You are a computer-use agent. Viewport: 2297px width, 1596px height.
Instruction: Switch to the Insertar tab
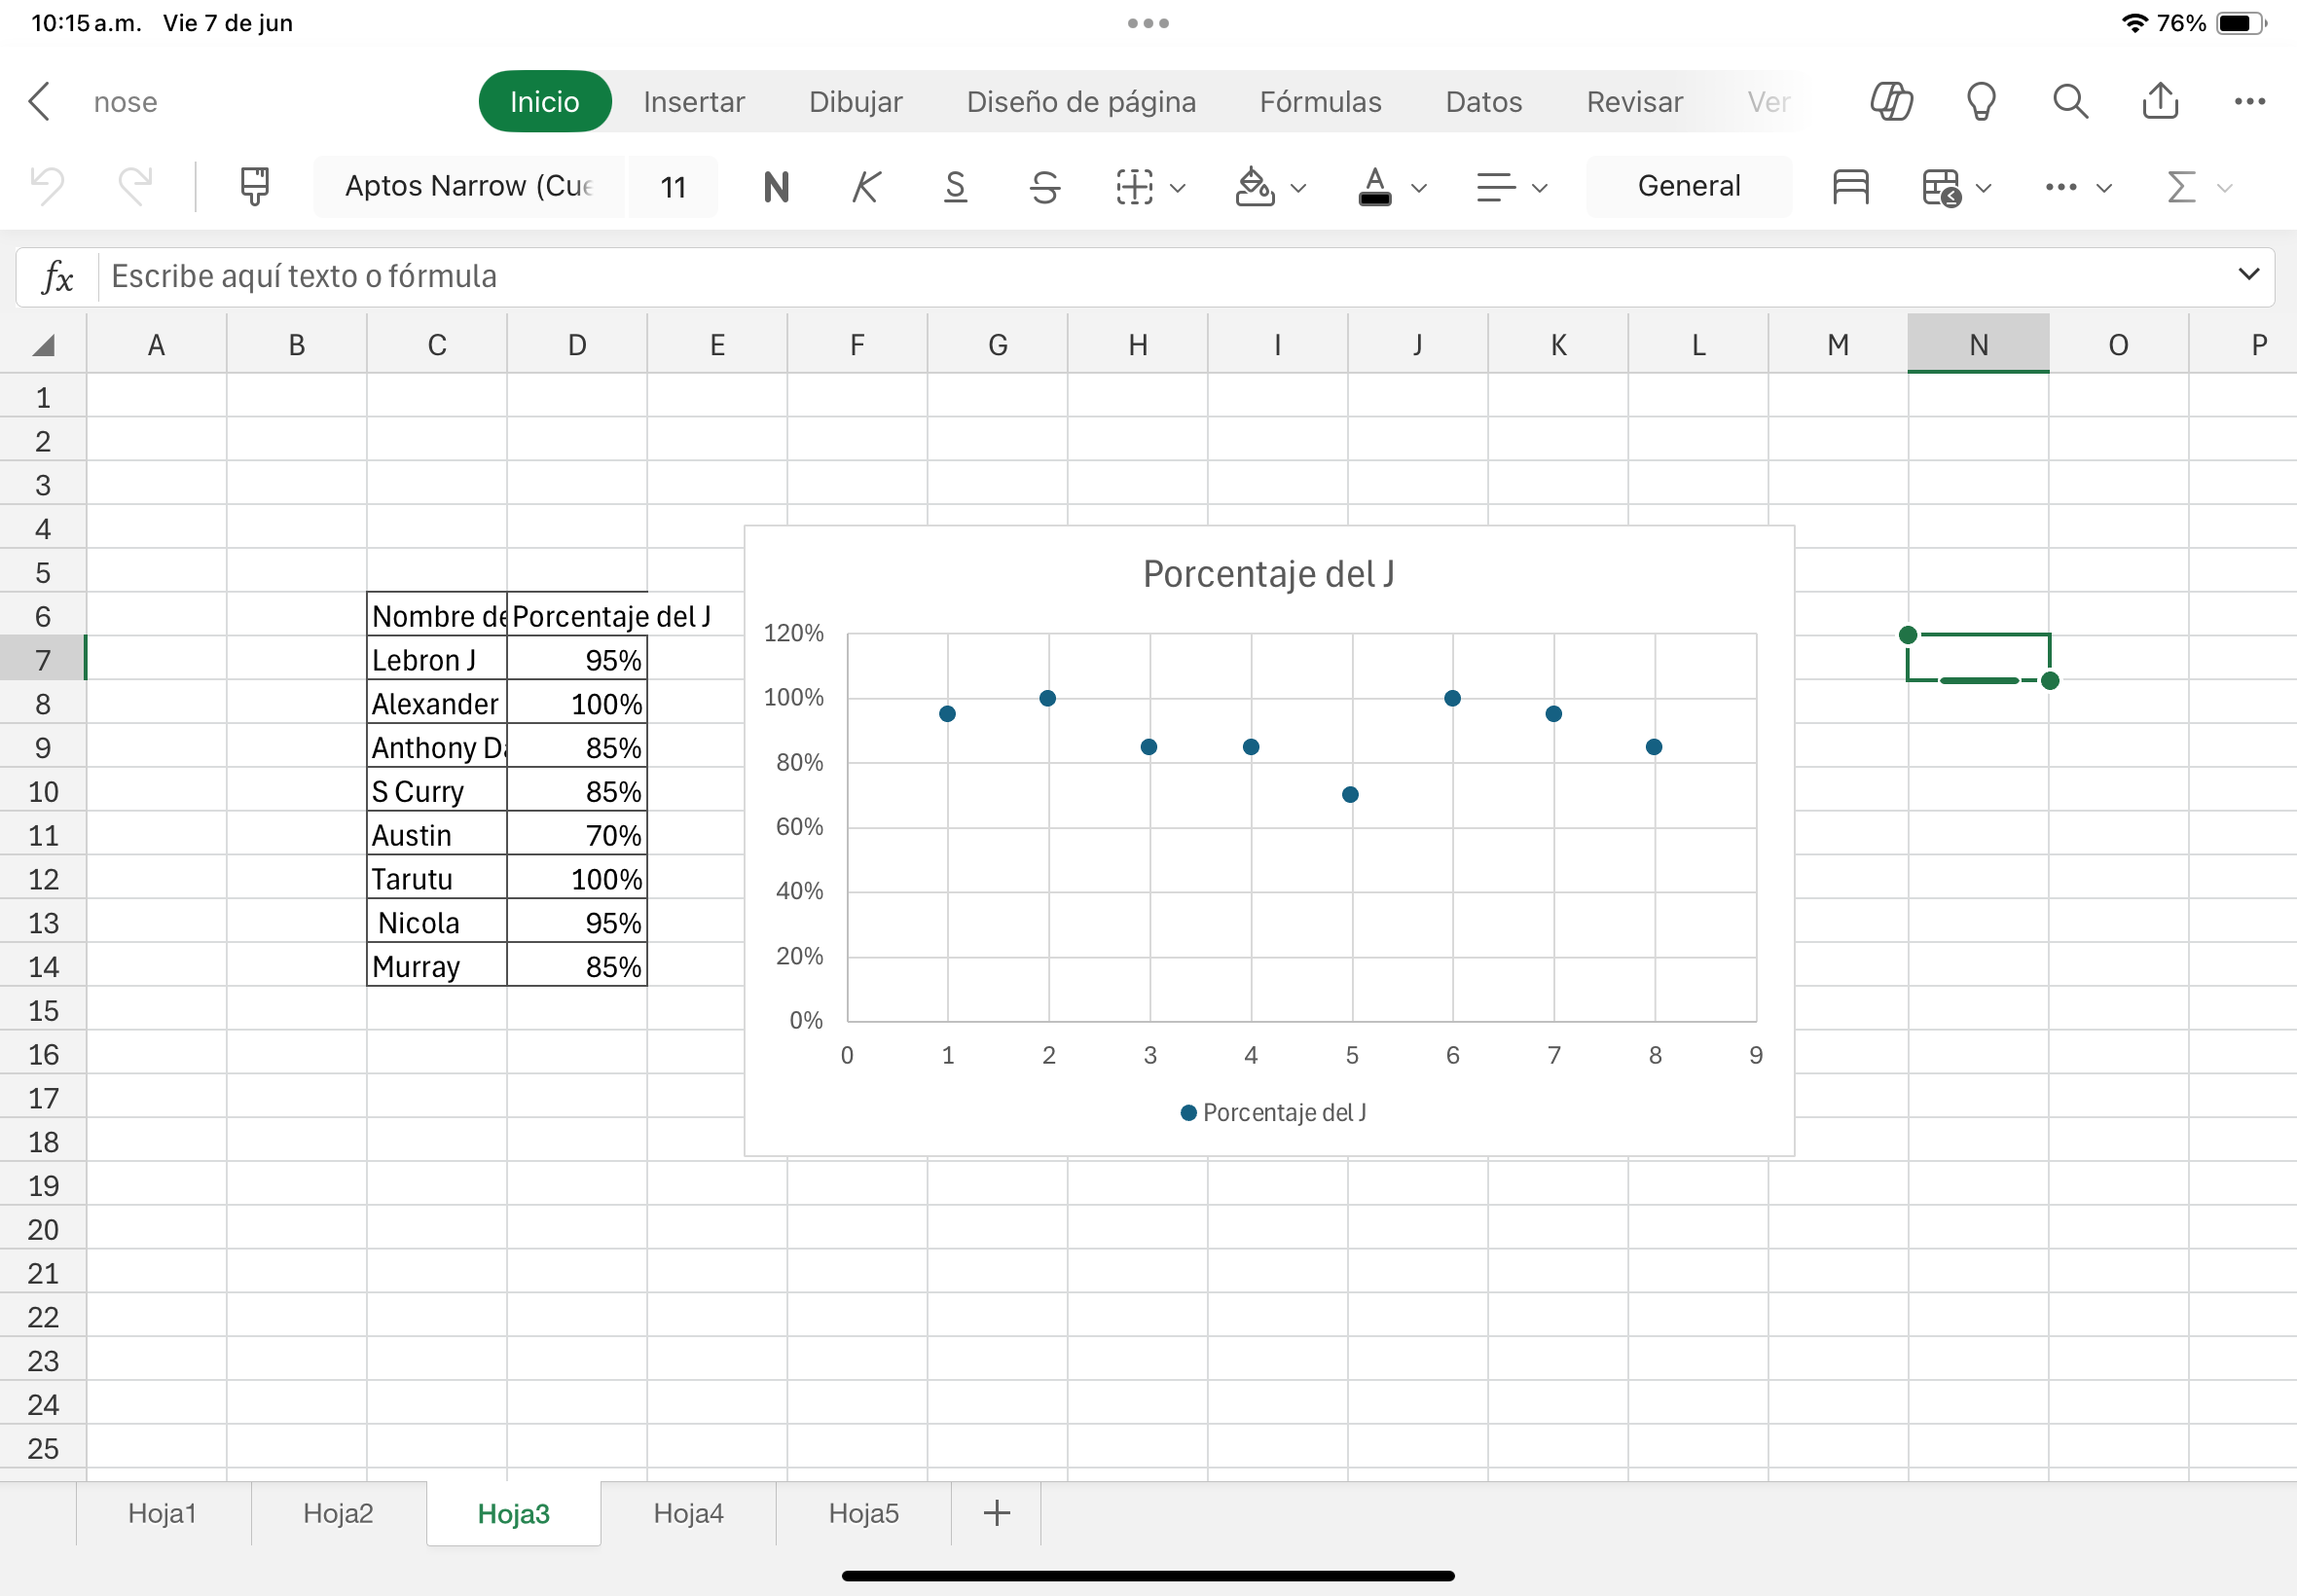[x=694, y=101]
